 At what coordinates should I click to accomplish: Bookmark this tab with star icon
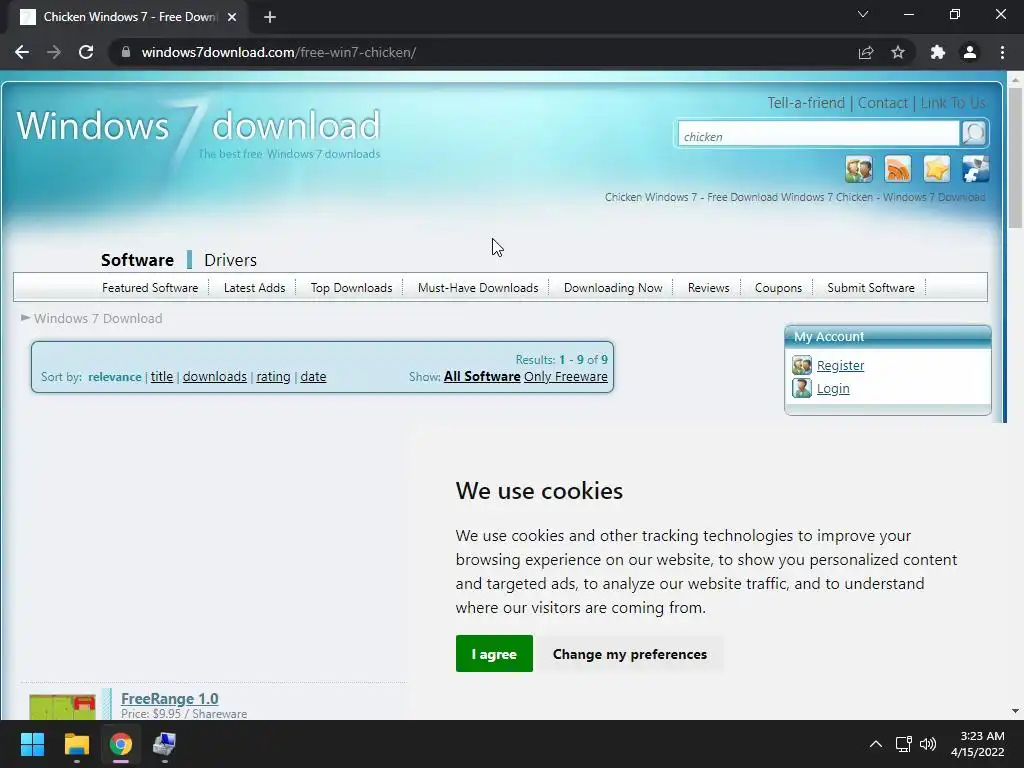click(898, 52)
